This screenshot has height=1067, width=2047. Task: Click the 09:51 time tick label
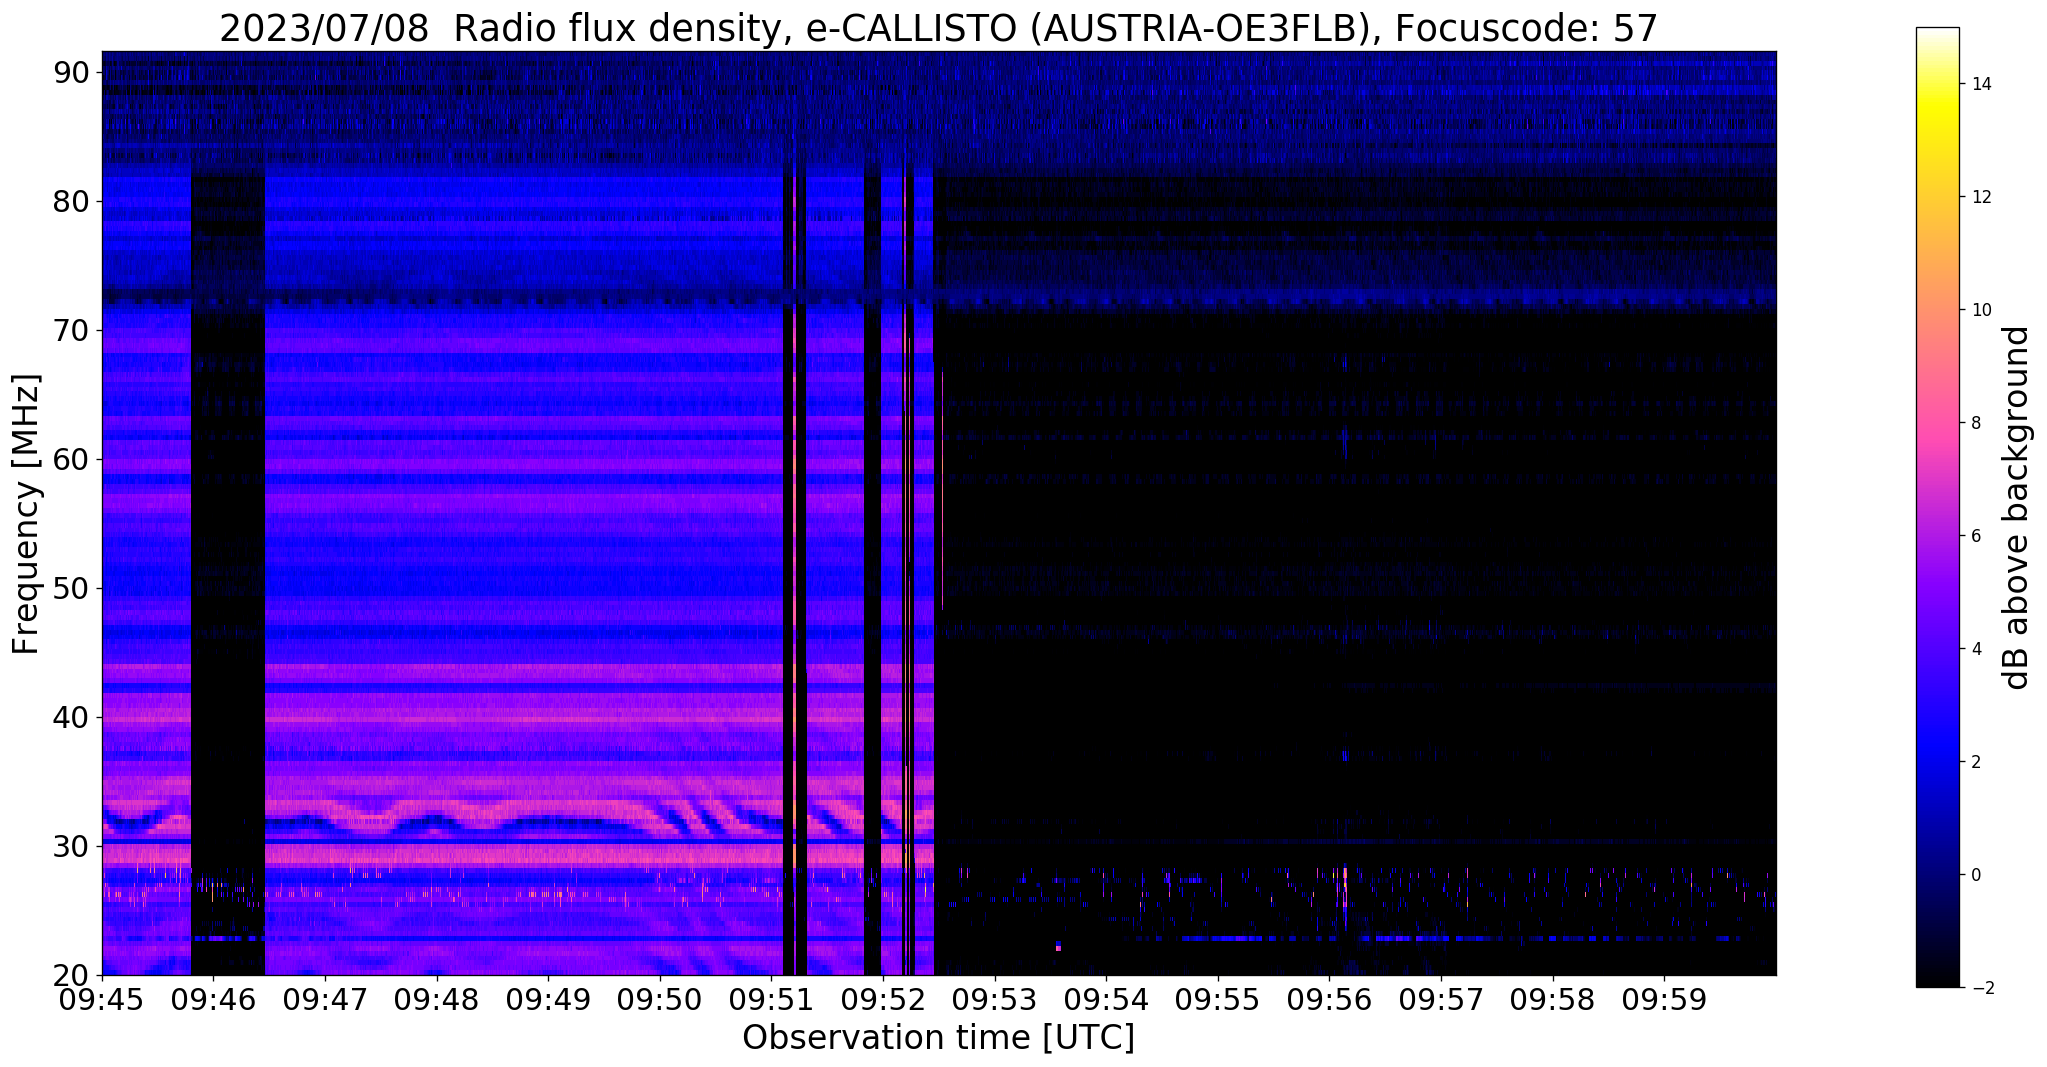pos(771,999)
